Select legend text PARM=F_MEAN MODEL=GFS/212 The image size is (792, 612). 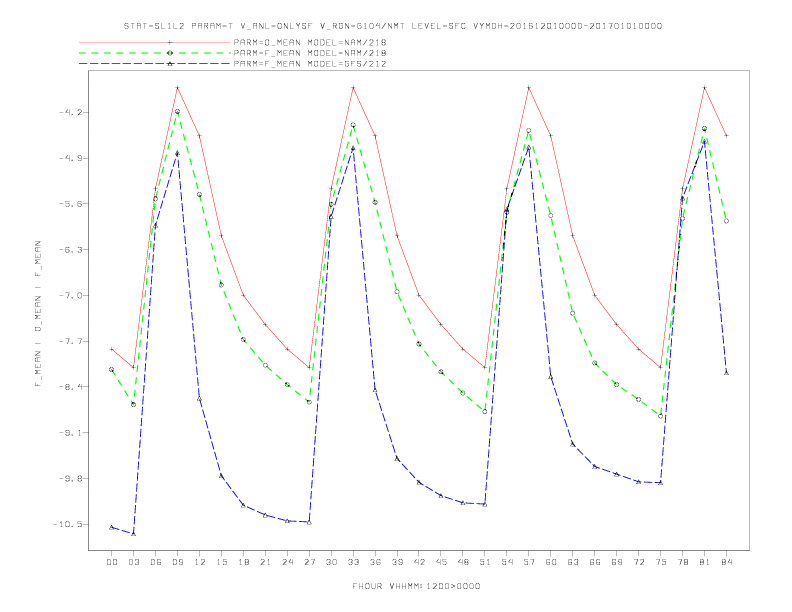(x=310, y=64)
